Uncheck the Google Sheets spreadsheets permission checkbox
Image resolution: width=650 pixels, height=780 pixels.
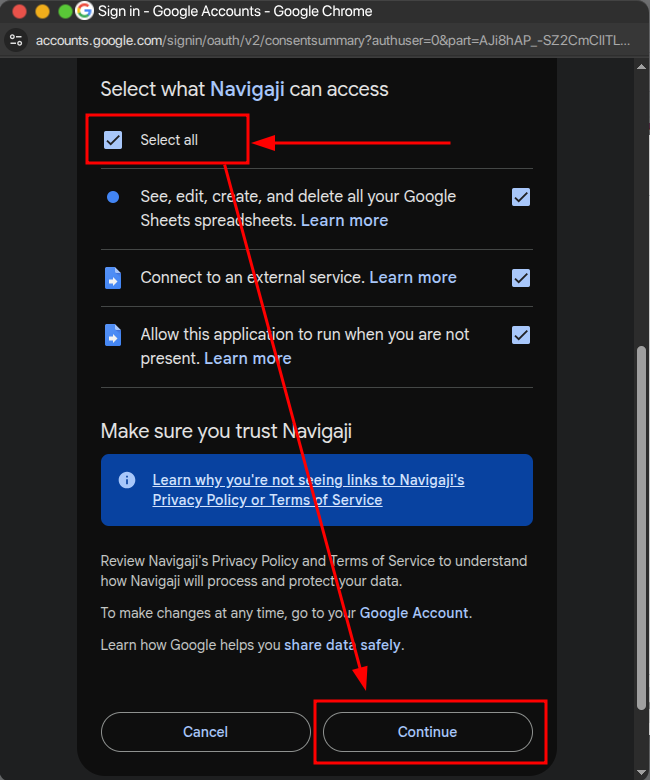[x=521, y=197]
